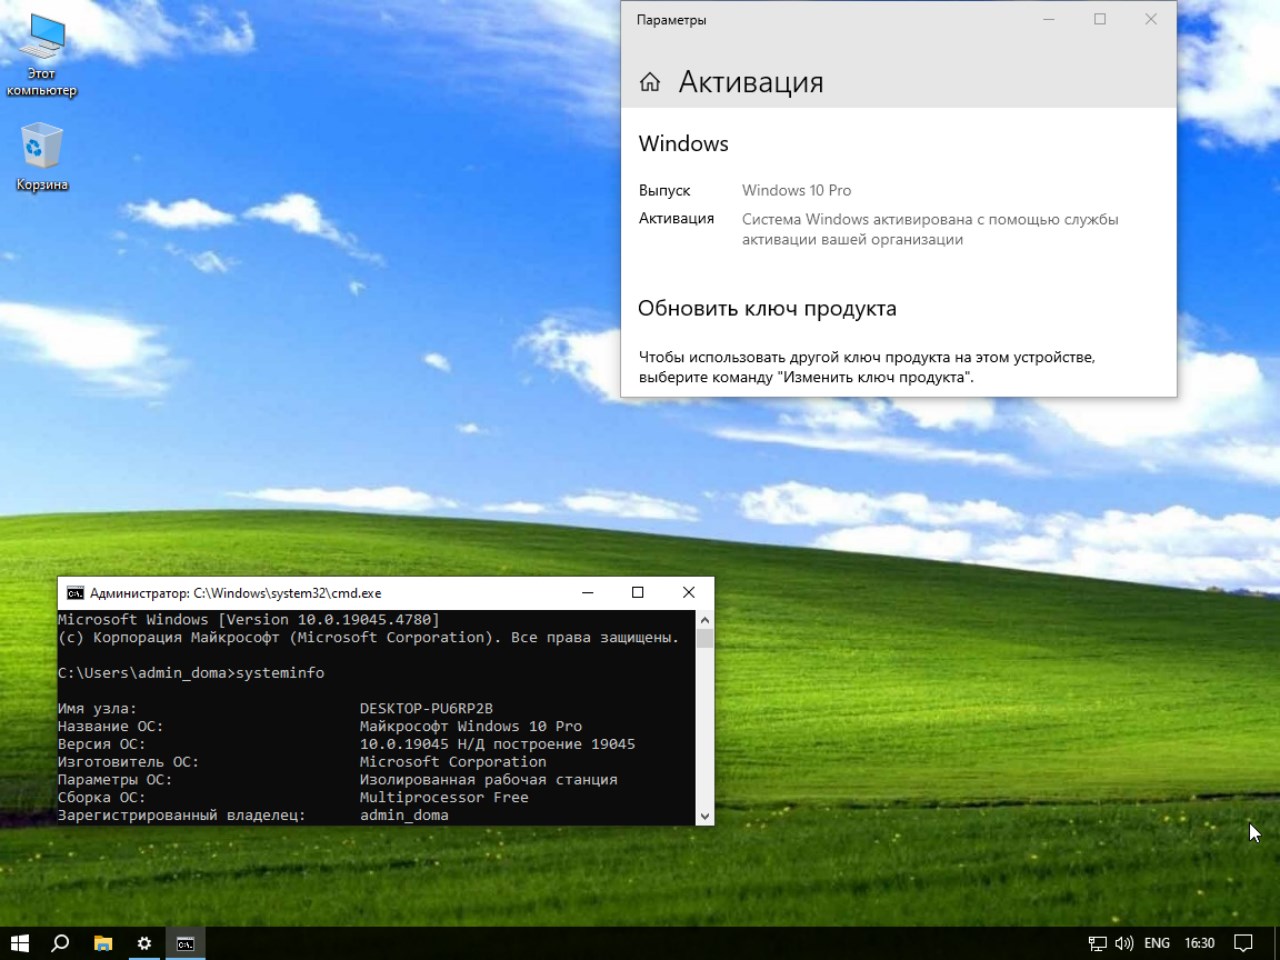Viewport: 1280px width, 960px height.
Task: Minimize the cmd.exe window
Action: click(x=588, y=593)
